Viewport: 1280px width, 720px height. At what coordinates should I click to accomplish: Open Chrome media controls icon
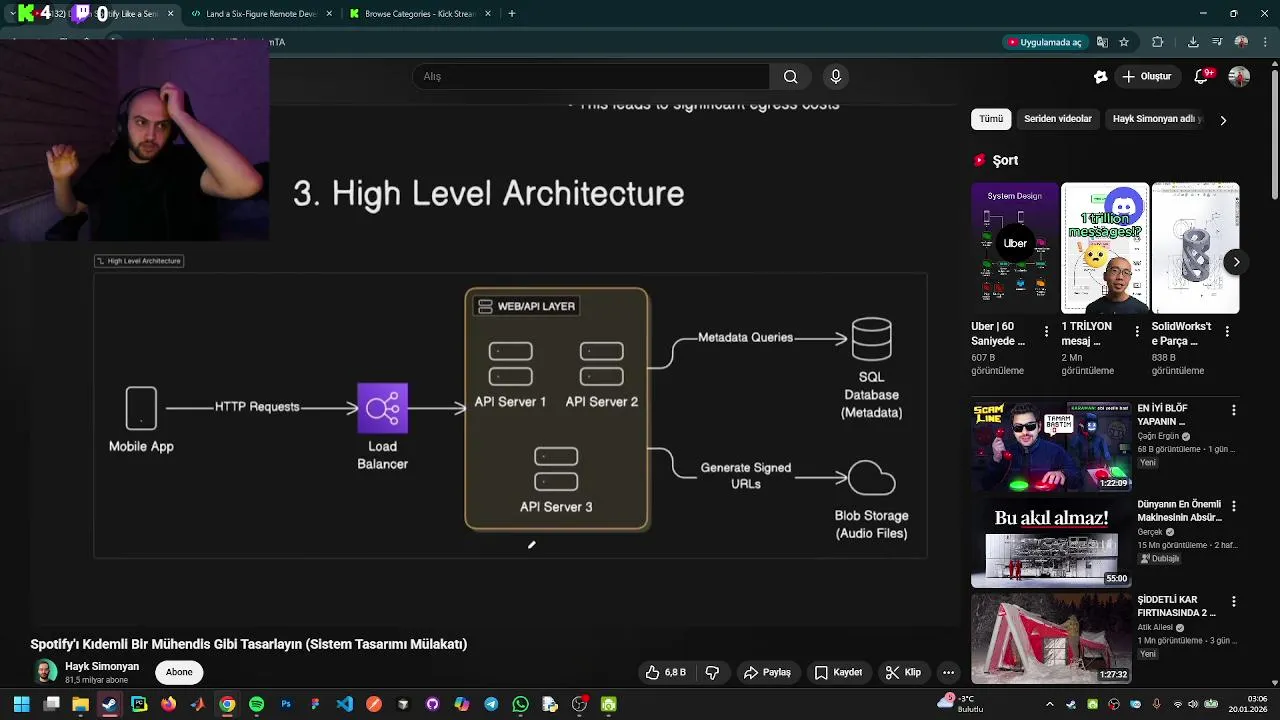pyautogui.click(x=1217, y=42)
